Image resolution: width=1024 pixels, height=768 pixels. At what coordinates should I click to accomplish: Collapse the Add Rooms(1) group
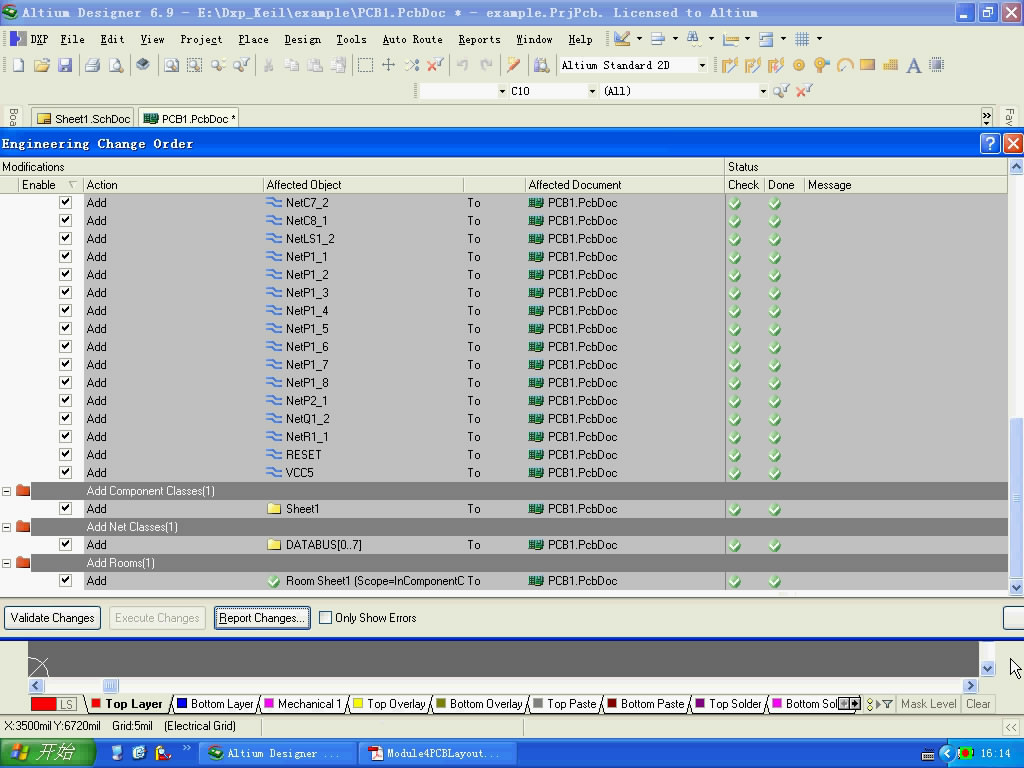click(7, 562)
